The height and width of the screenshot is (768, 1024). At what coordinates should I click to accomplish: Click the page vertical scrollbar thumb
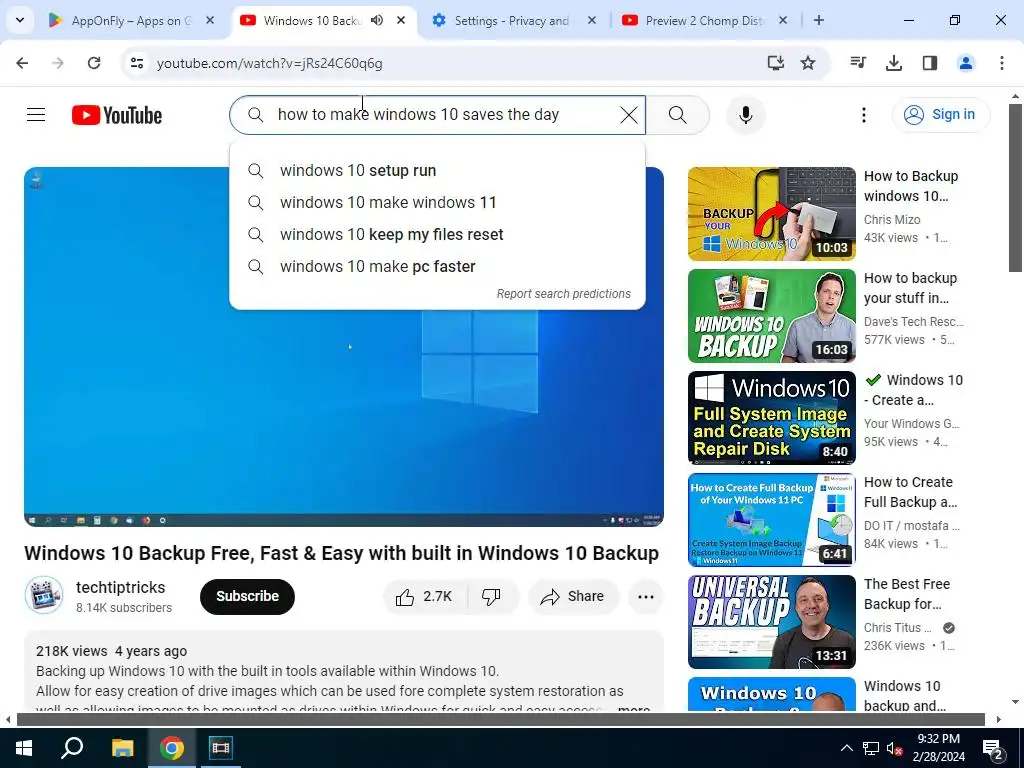[x=1015, y=187]
